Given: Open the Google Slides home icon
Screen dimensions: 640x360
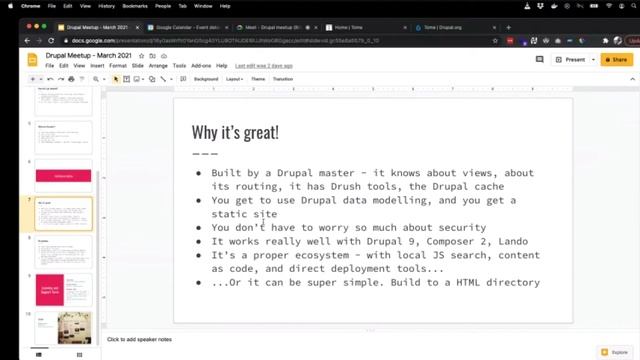Looking at the screenshot, I should click(32, 60).
